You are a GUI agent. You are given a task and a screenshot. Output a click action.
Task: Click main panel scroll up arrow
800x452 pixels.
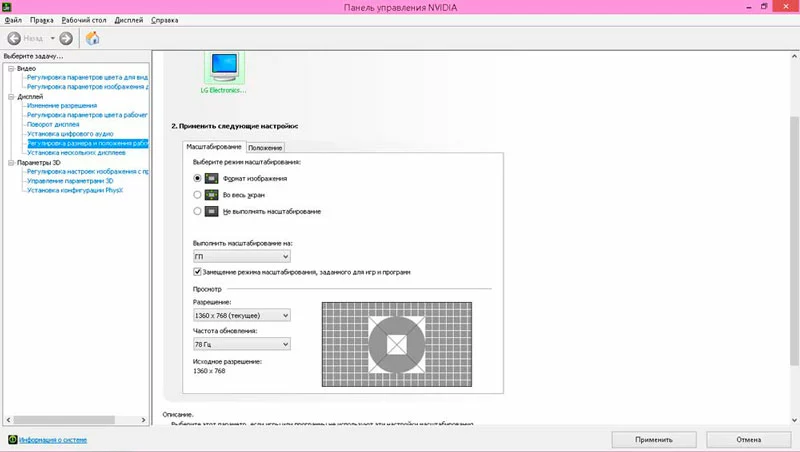tap(794, 56)
